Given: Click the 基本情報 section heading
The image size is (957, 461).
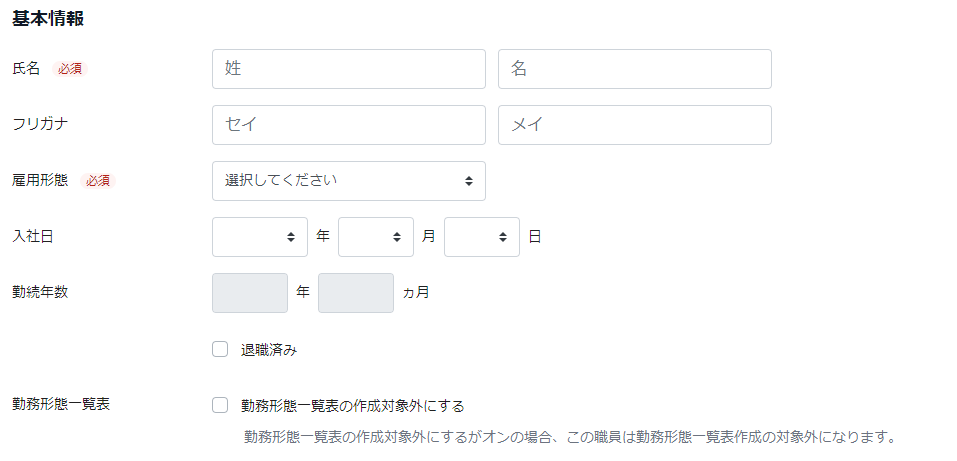Looking at the screenshot, I should click(48, 19).
